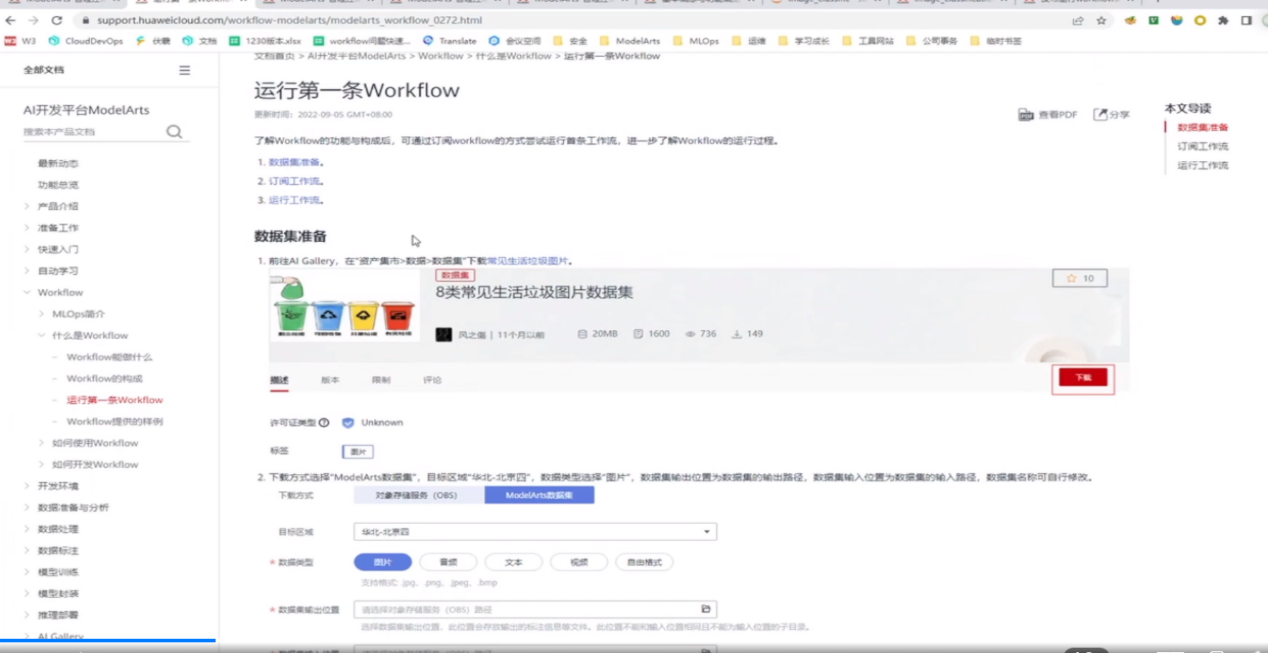
Task: Switch to the 版本 tab
Action: pos(330,380)
